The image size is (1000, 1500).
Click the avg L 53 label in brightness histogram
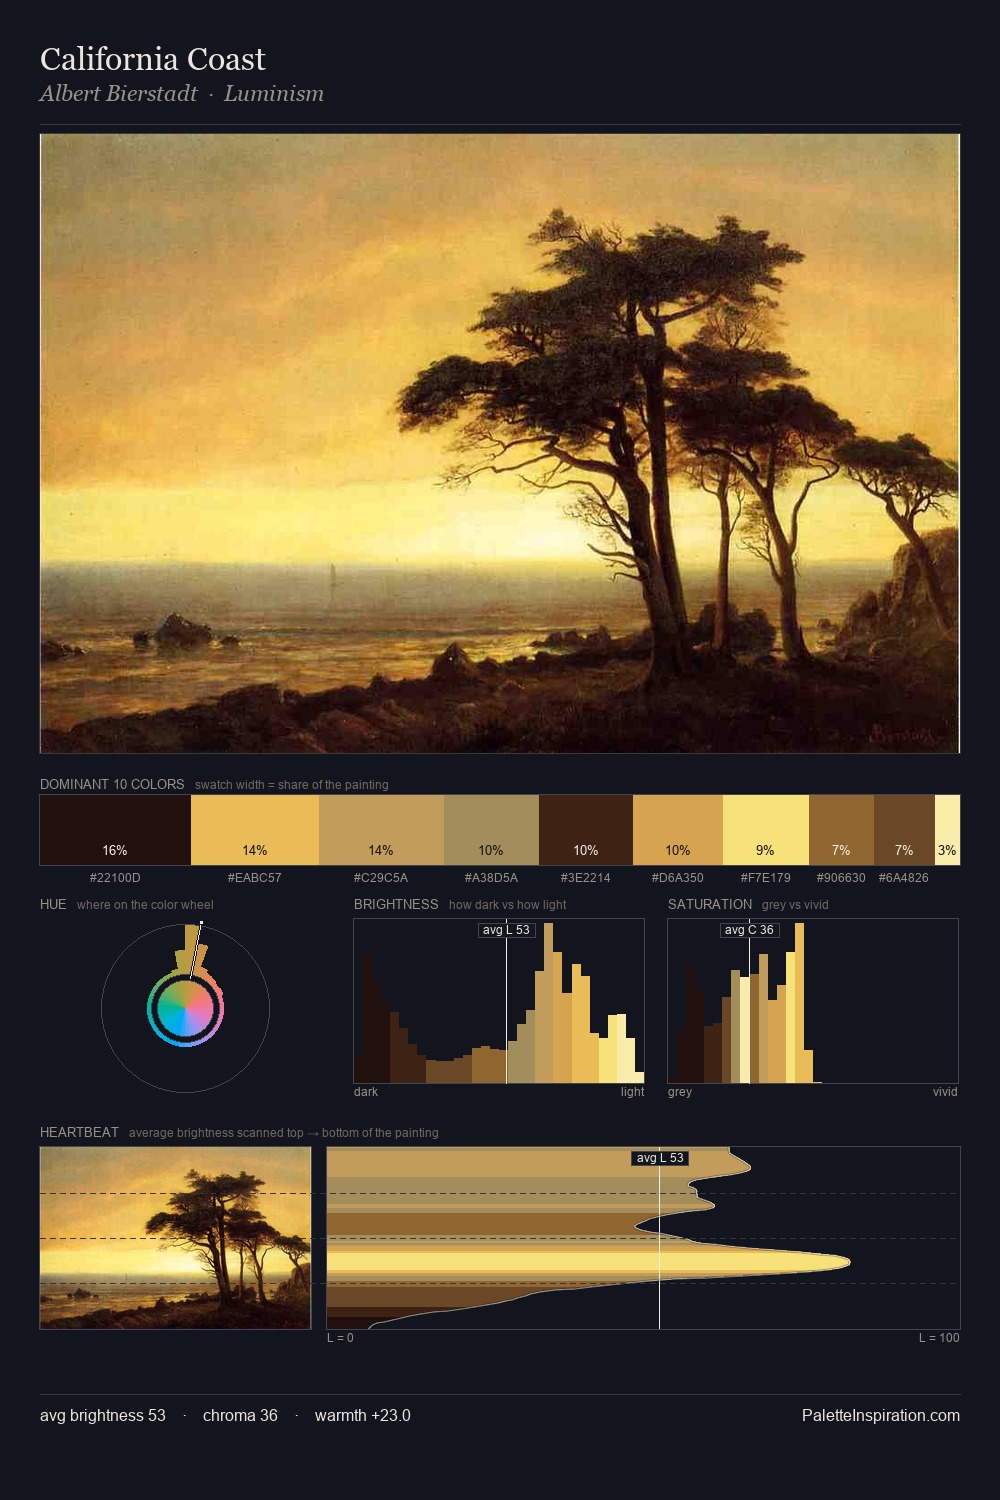coord(506,930)
